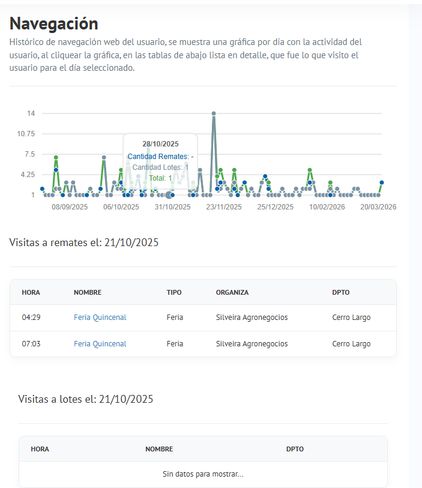The width and height of the screenshot is (422, 488).
Task: Click the 10/02/2026 x-axis label
Action: click(x=327, y=207)
